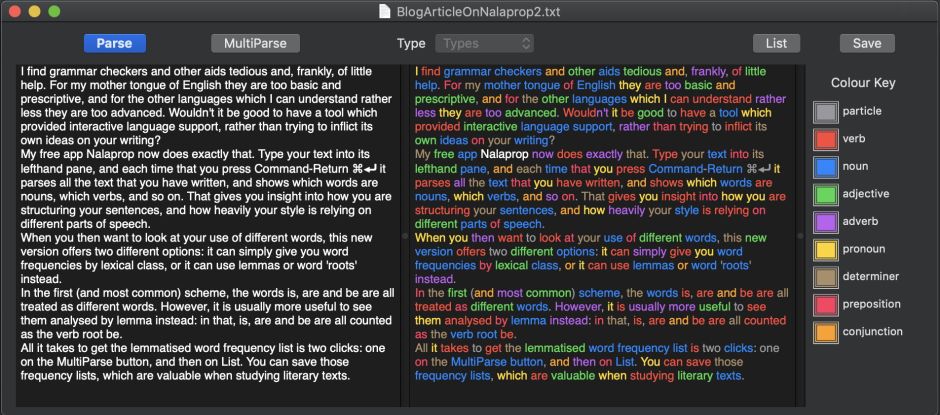The width and height of the screenshot is (940, 415).
Task: Open the blue noun colour swatch
Action: pos(825,167)
